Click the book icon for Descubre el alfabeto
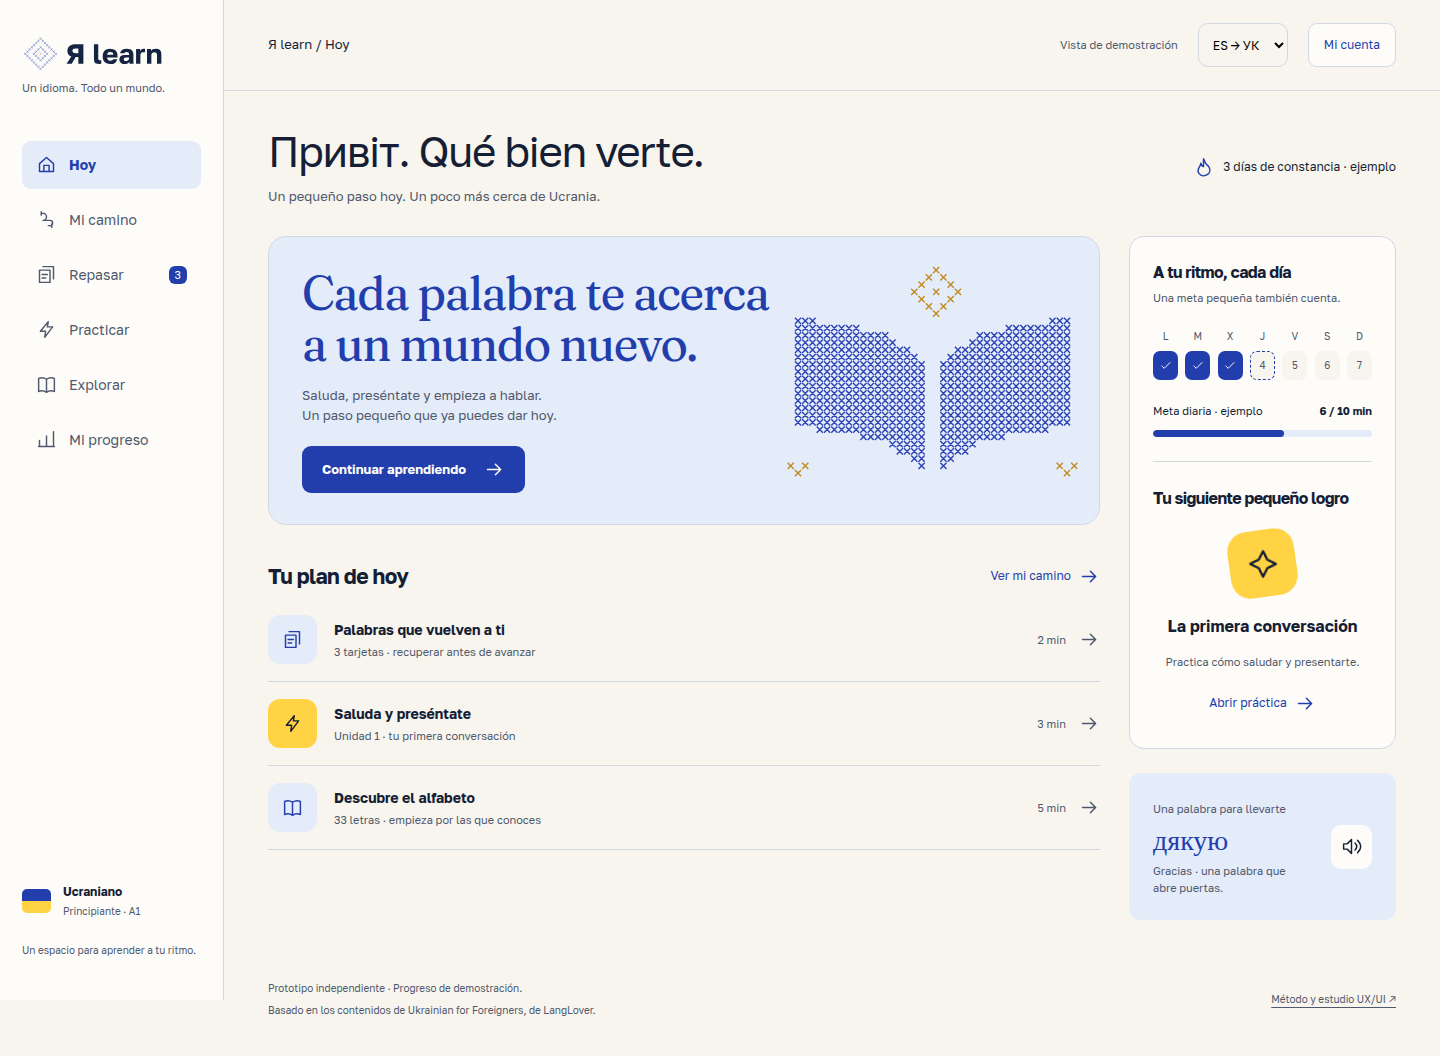This screenshot has height=1056, width=1440. click(292, 808)
